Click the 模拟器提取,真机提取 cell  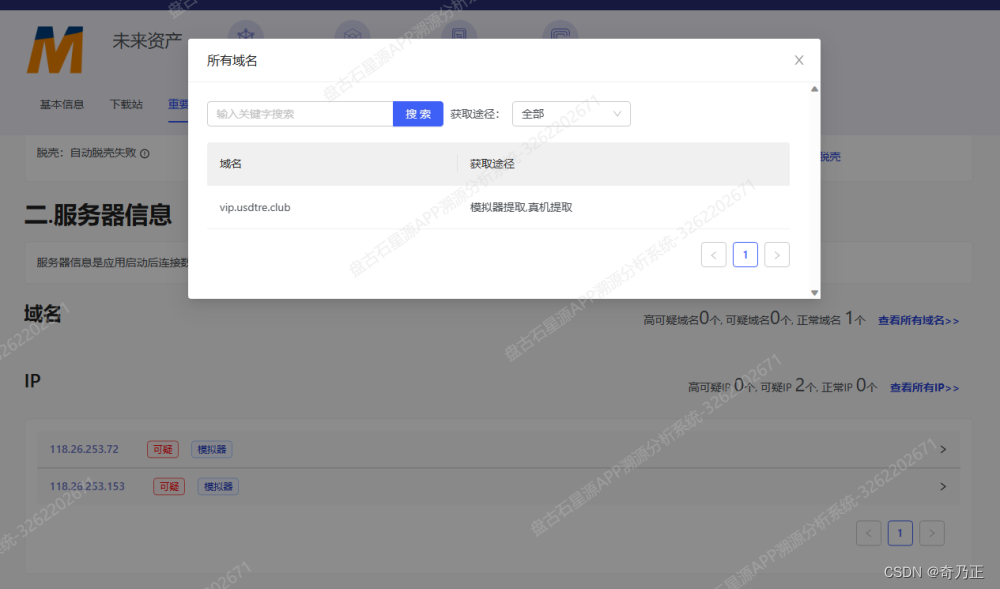click(x=521, y=207)
